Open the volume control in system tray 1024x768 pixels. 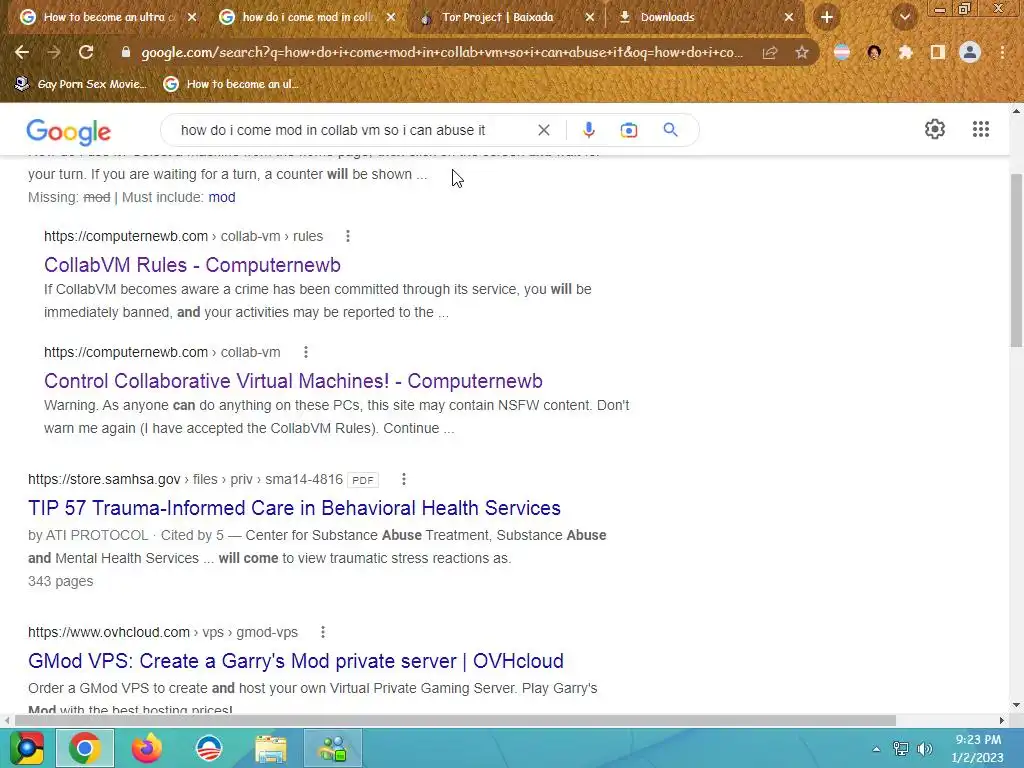tap(925, 748)
